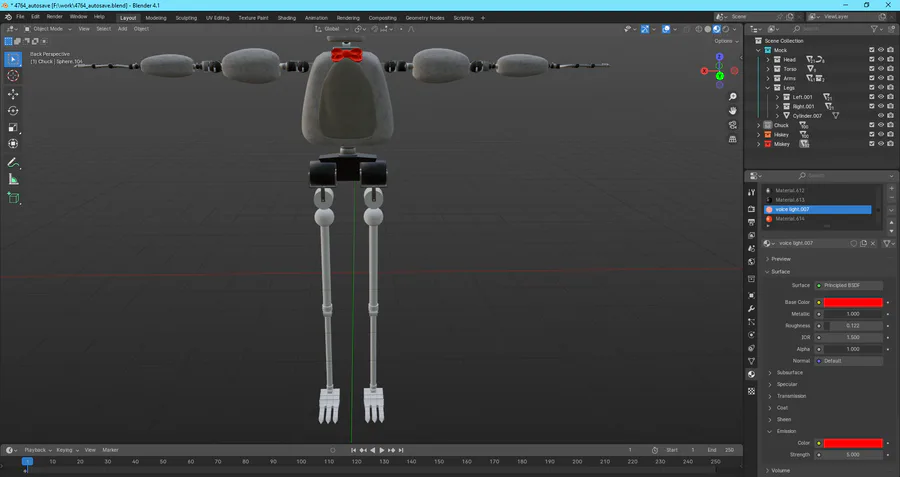Switch to the Geometry Nodes workspace tab
This screenshot has width=900, height=477.
[425, 18]
